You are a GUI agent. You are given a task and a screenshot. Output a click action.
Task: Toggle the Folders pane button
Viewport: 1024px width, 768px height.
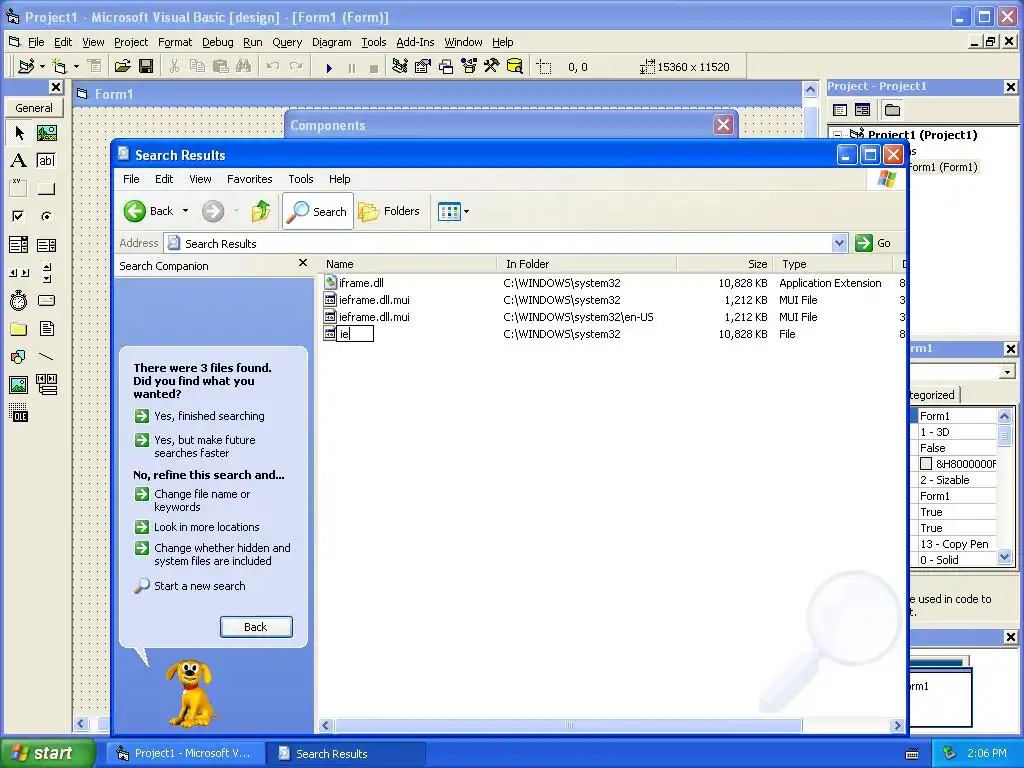[x=389, y=211]
